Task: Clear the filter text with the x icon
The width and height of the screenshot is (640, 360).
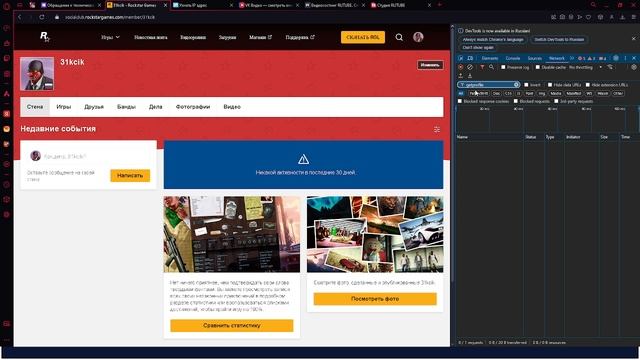Action: click(x=516, y=84)
